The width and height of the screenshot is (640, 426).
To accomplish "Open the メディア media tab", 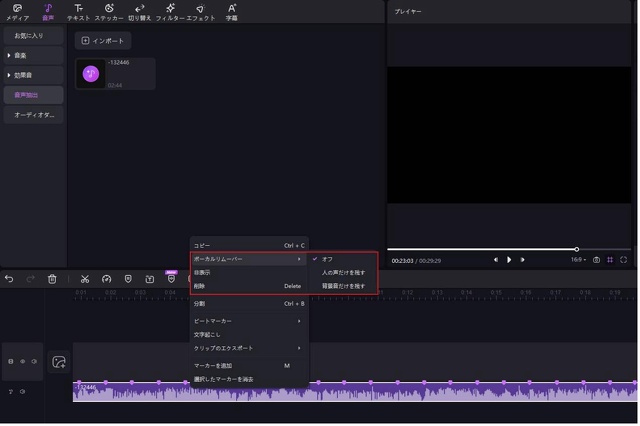I will point(18,12).
